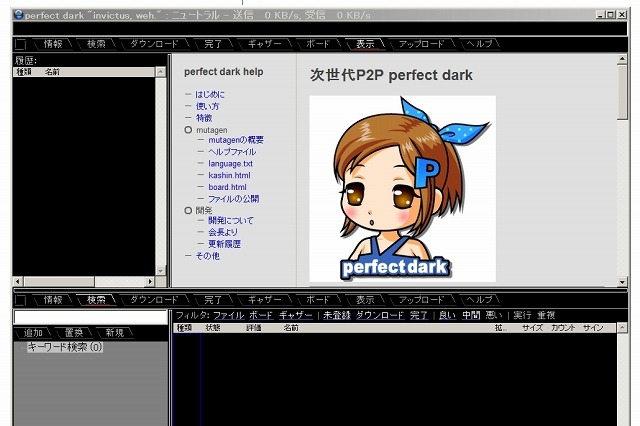The height and width of the screenshot is (426, 640).
Task: Select top panel 表示 tab
Action: (x=365, y=44)
